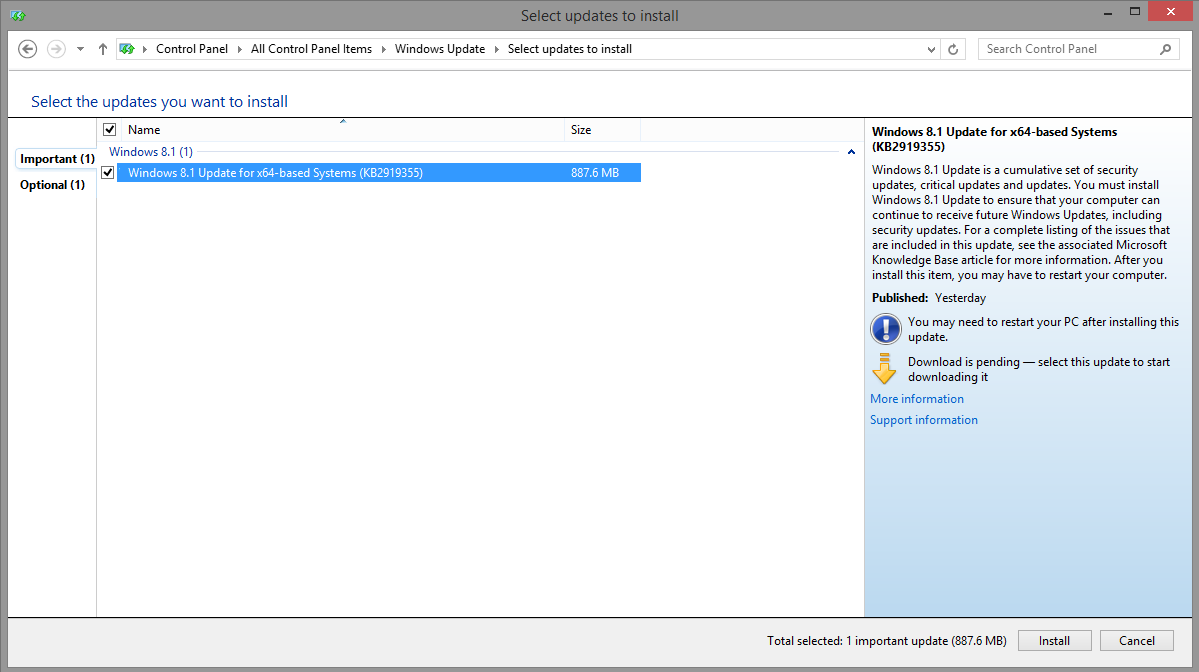Click the Select updates to install breadcrumb

570,49
